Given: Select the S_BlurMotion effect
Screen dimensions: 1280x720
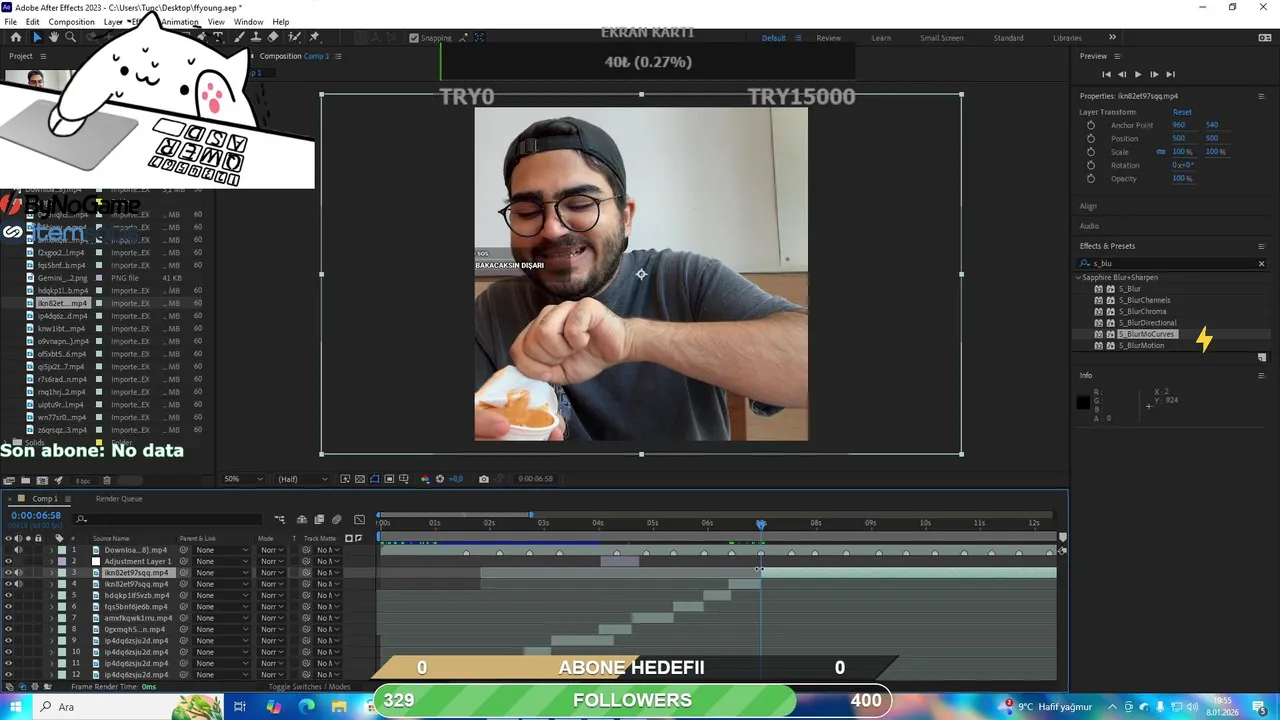Looking at the screenshot, I should point(1141,346).
